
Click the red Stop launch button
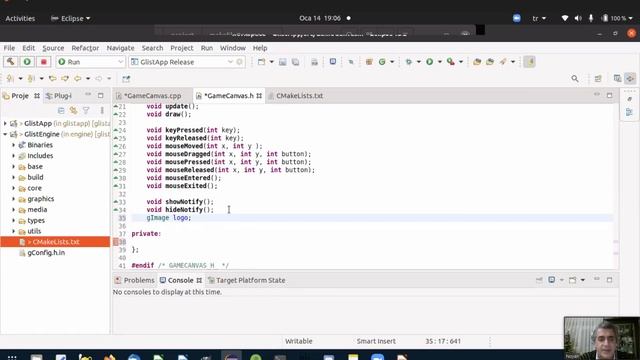point(43,62)
